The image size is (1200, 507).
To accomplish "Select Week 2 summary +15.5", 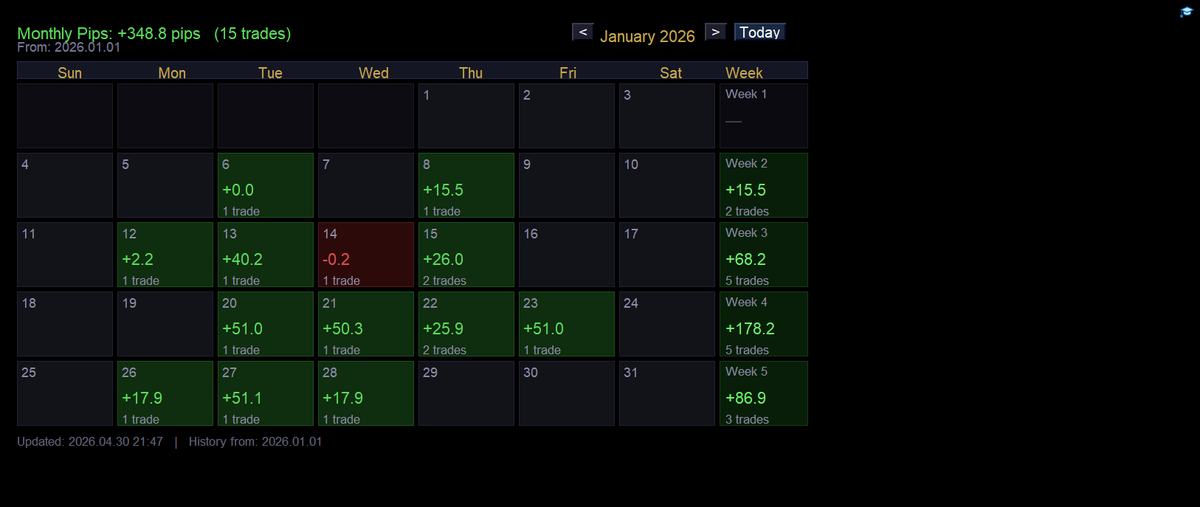I will click(x=763, y=185).
